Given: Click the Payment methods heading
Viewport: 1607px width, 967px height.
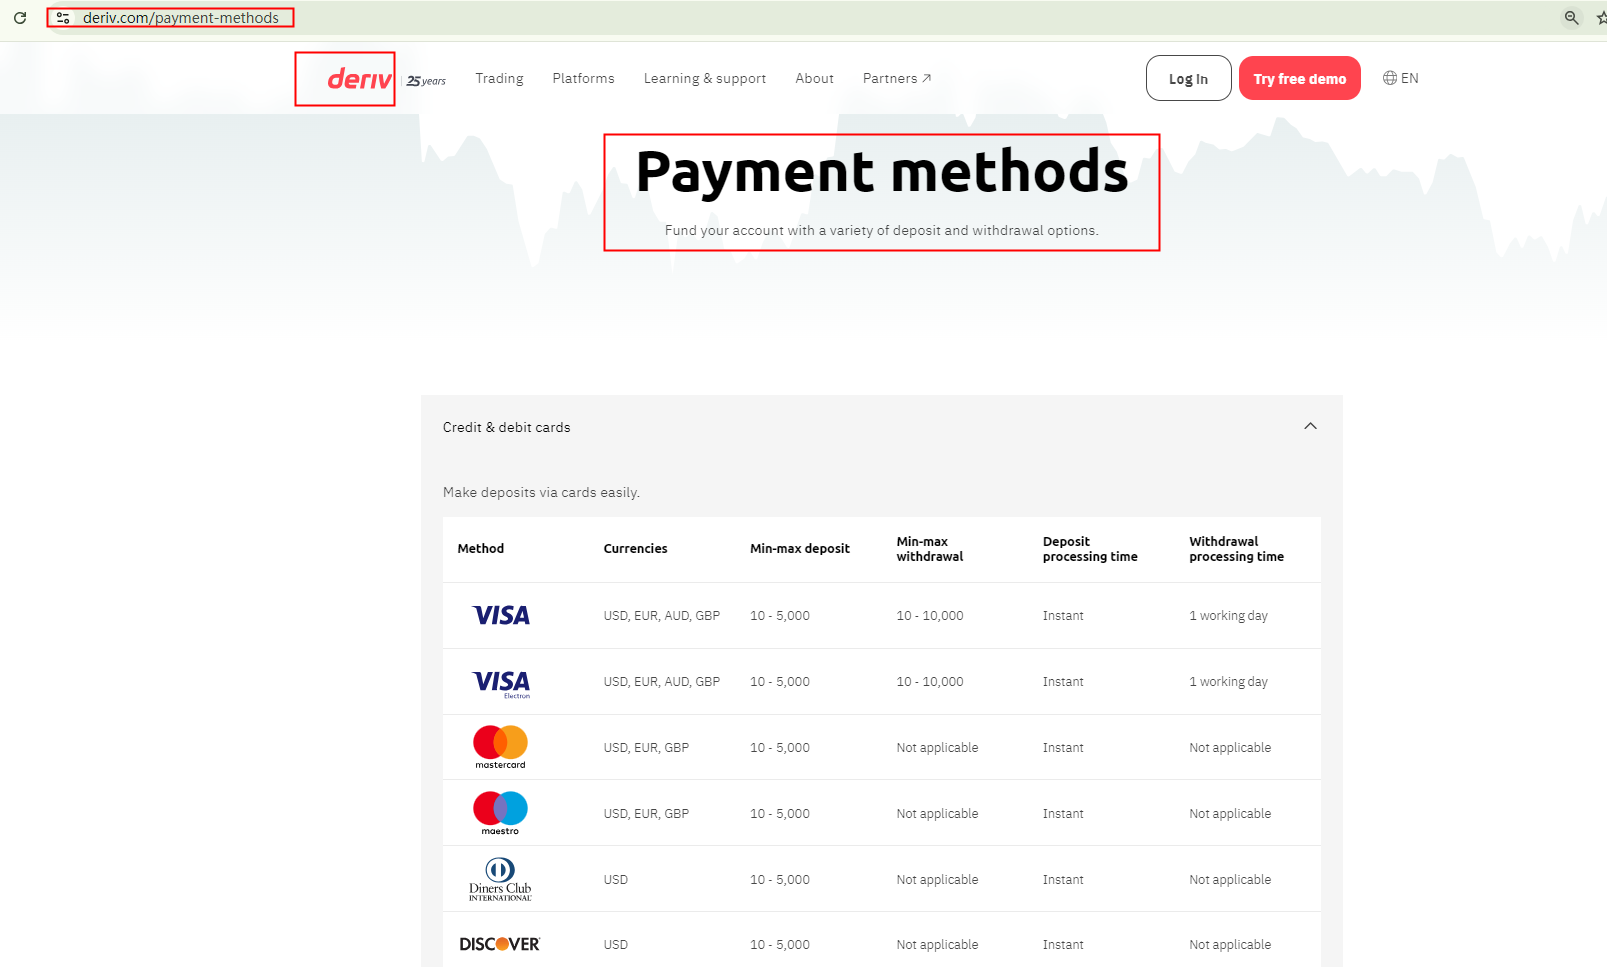Looking at the screenshot, I should click(882, 171).
